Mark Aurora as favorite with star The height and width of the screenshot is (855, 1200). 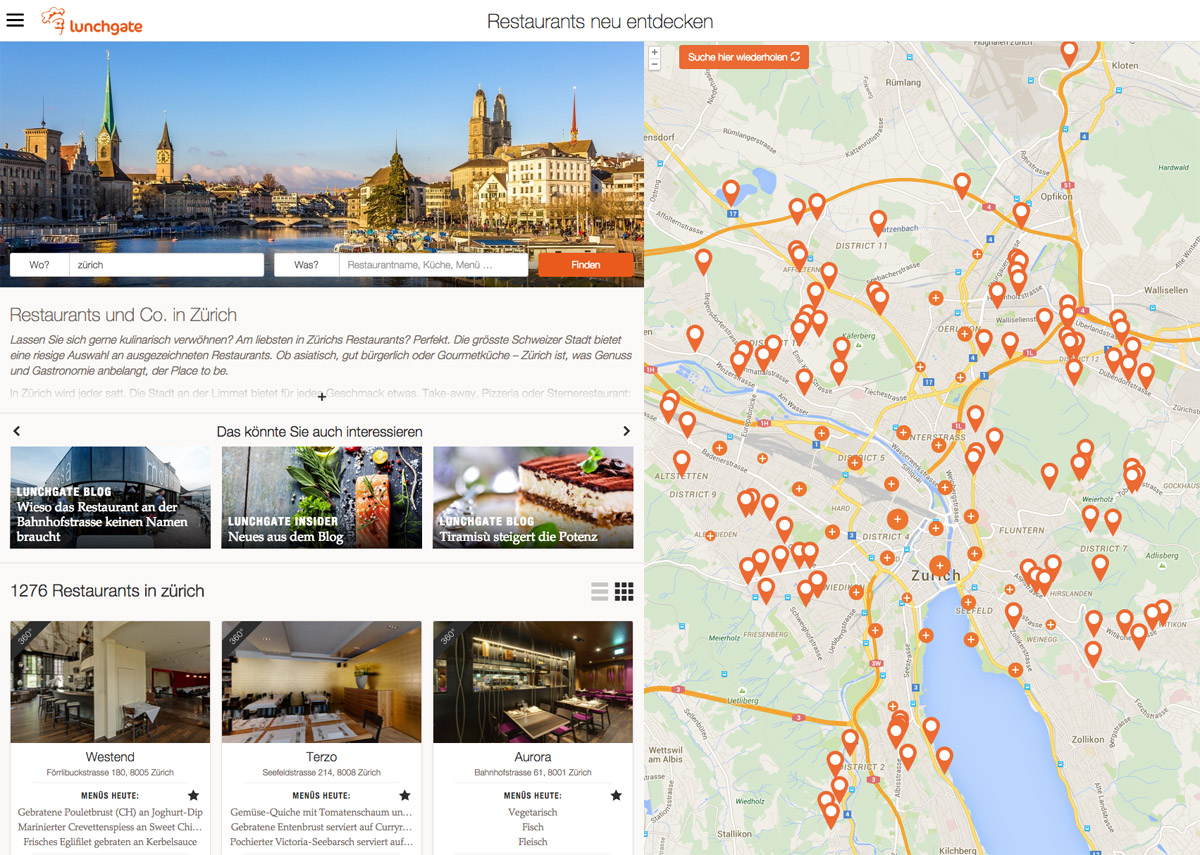pyautogui.click(x=616, y=796)
